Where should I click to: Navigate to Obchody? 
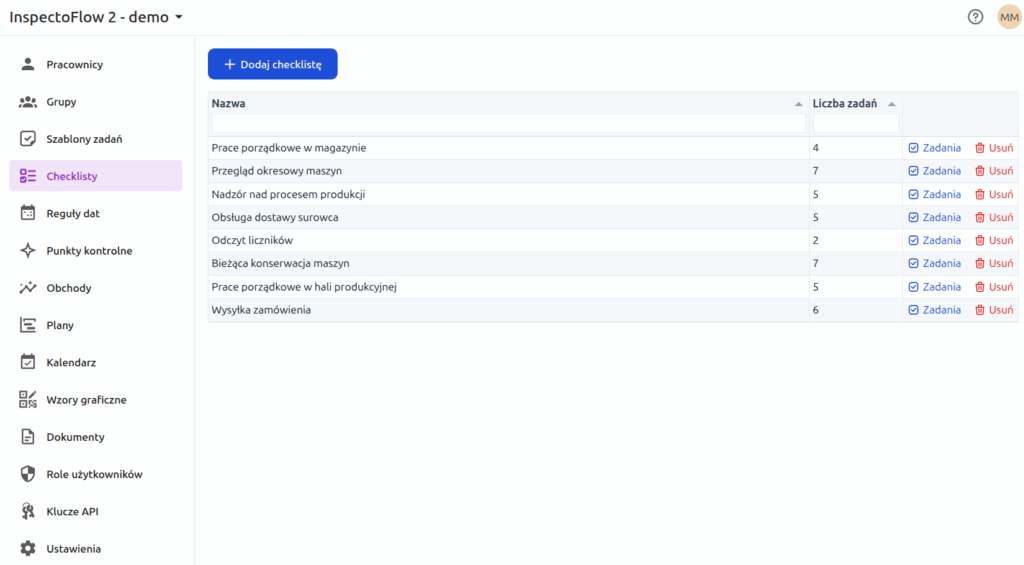pyautogui.click(x=95, y=287)
